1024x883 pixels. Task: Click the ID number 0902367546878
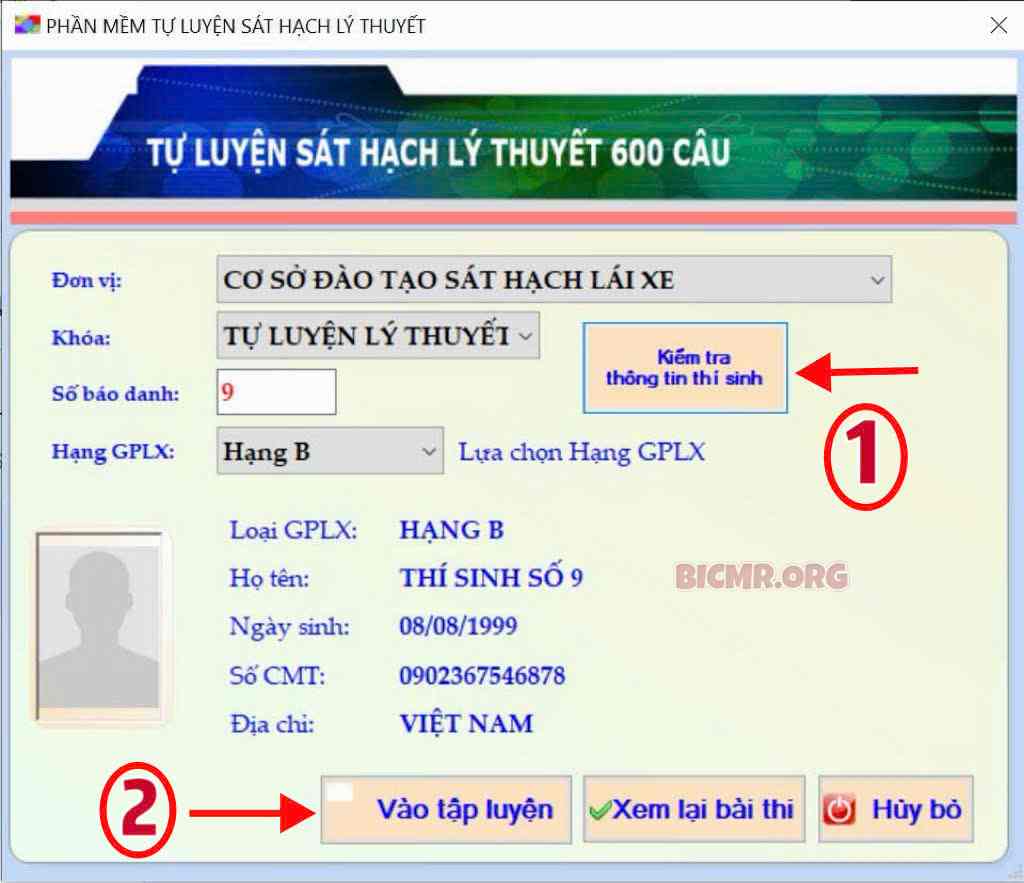482,675
